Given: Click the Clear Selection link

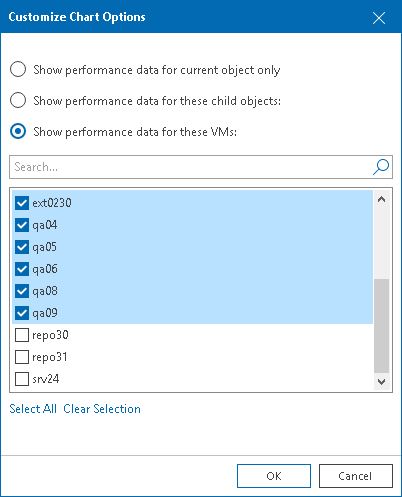Looking at the screenshot, I should [102, 409].
